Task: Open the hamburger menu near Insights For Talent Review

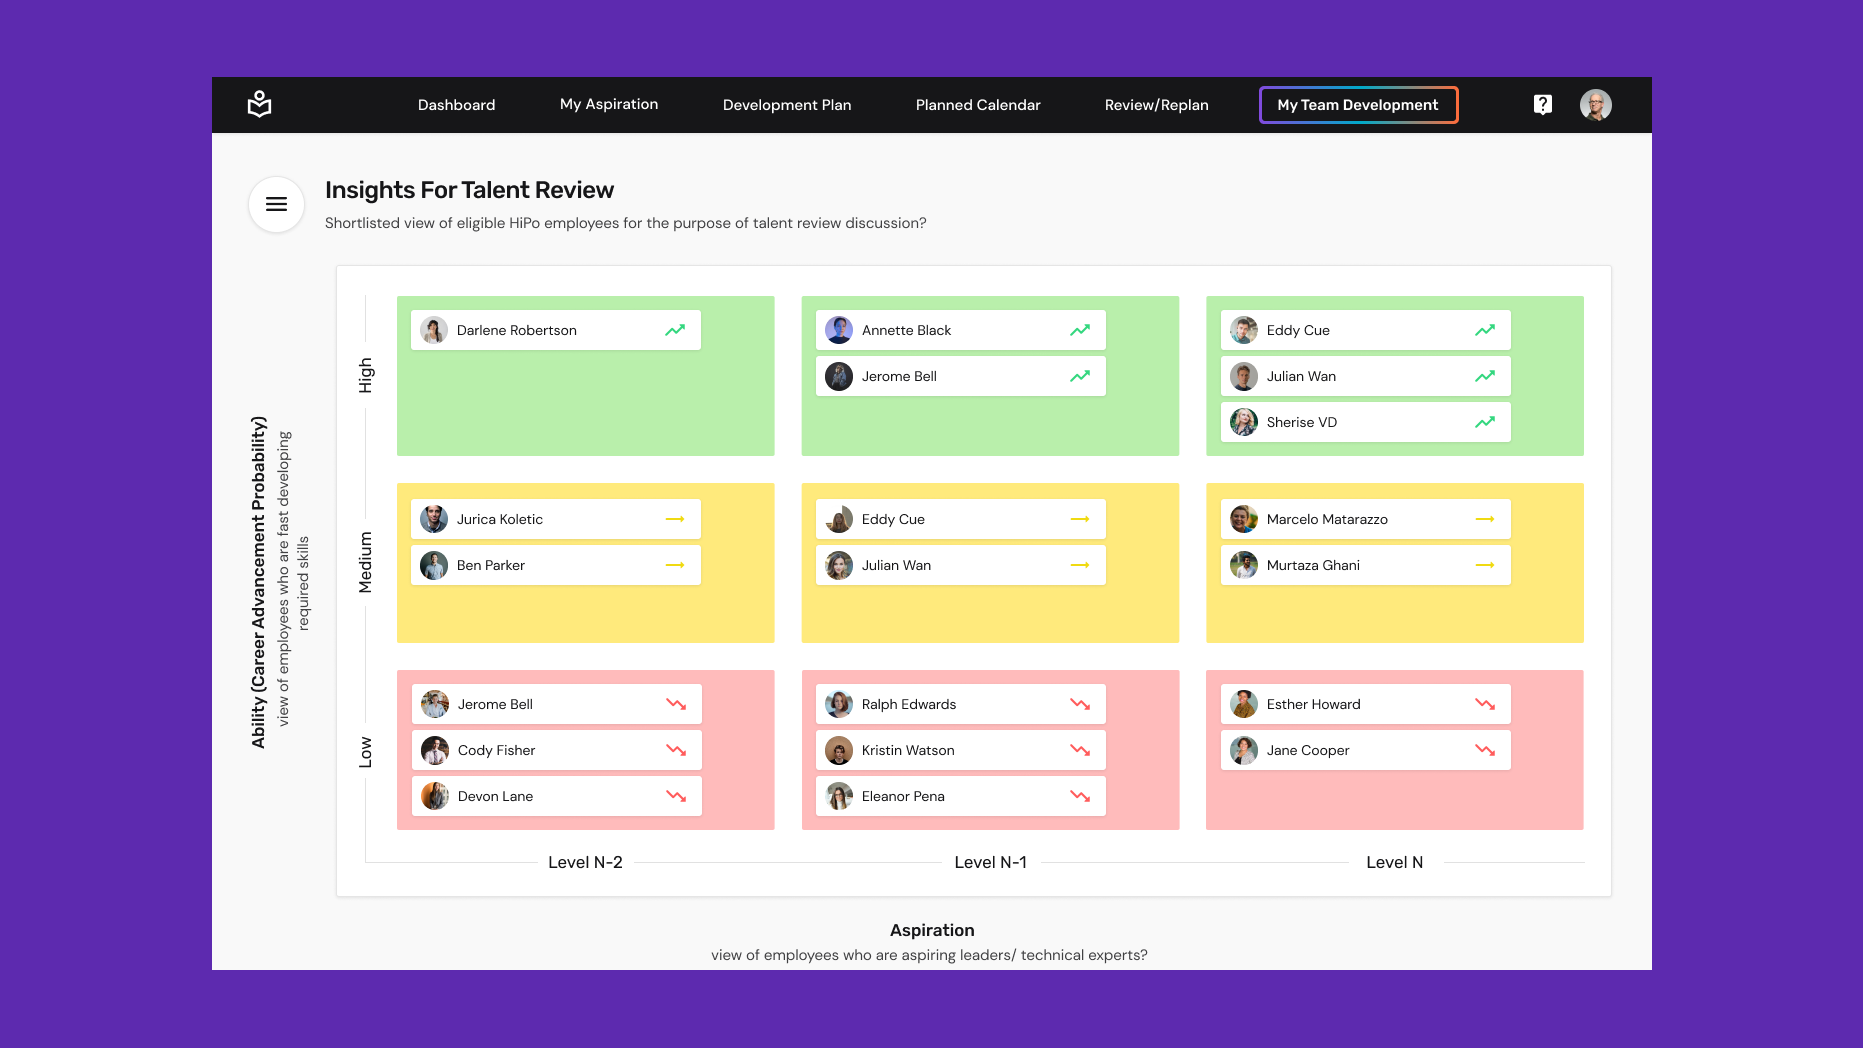Action: pyautogui.click(x=275, y=204)
